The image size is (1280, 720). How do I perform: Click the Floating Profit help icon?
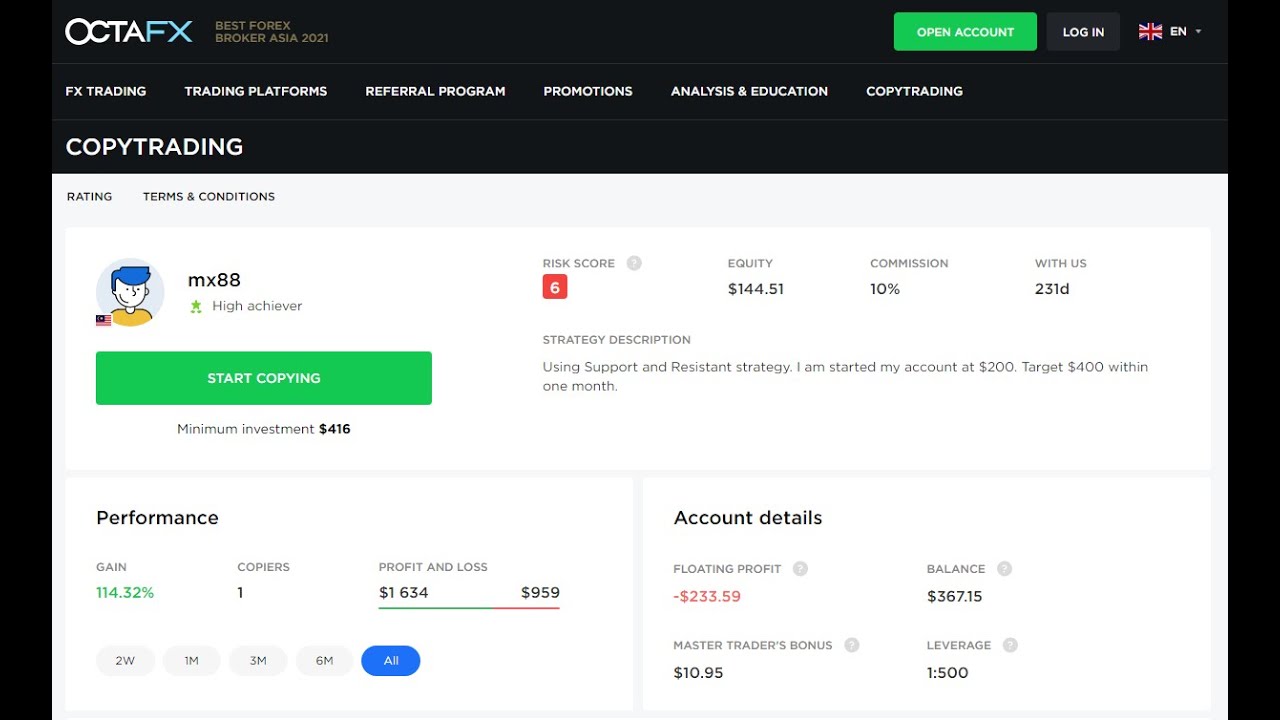(800, 569)
